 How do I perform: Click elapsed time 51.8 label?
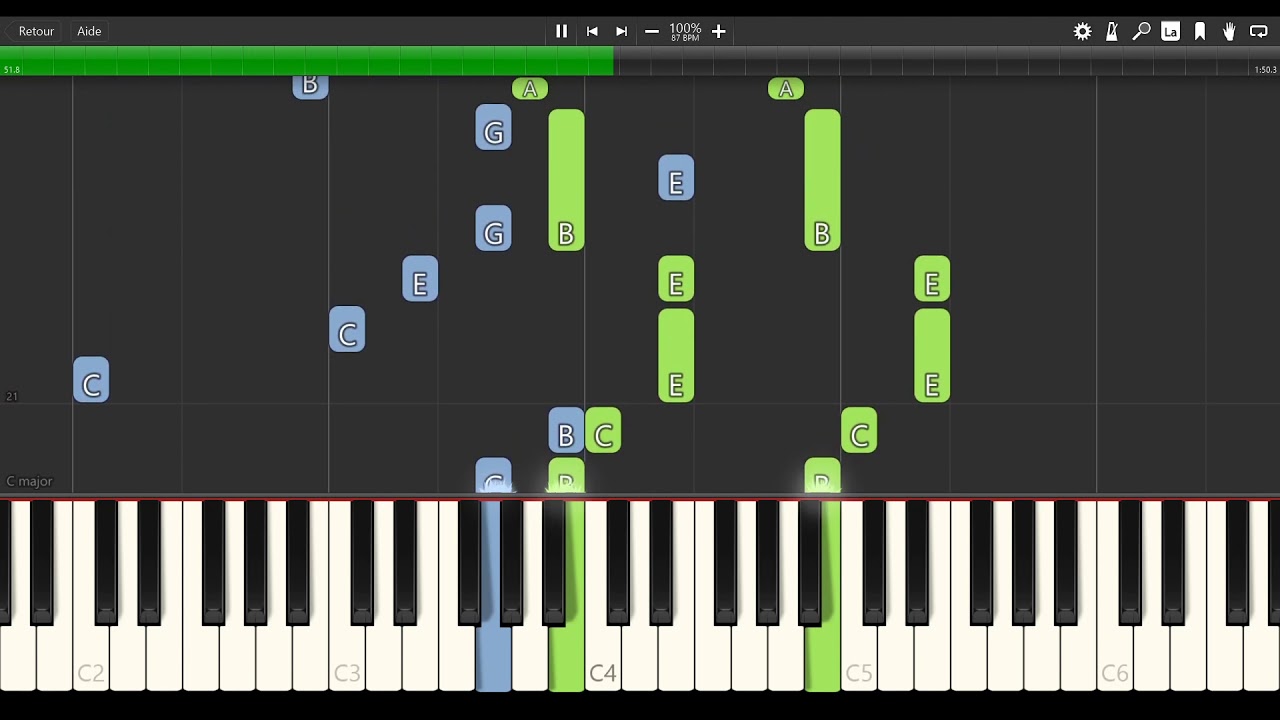[12, 70]
